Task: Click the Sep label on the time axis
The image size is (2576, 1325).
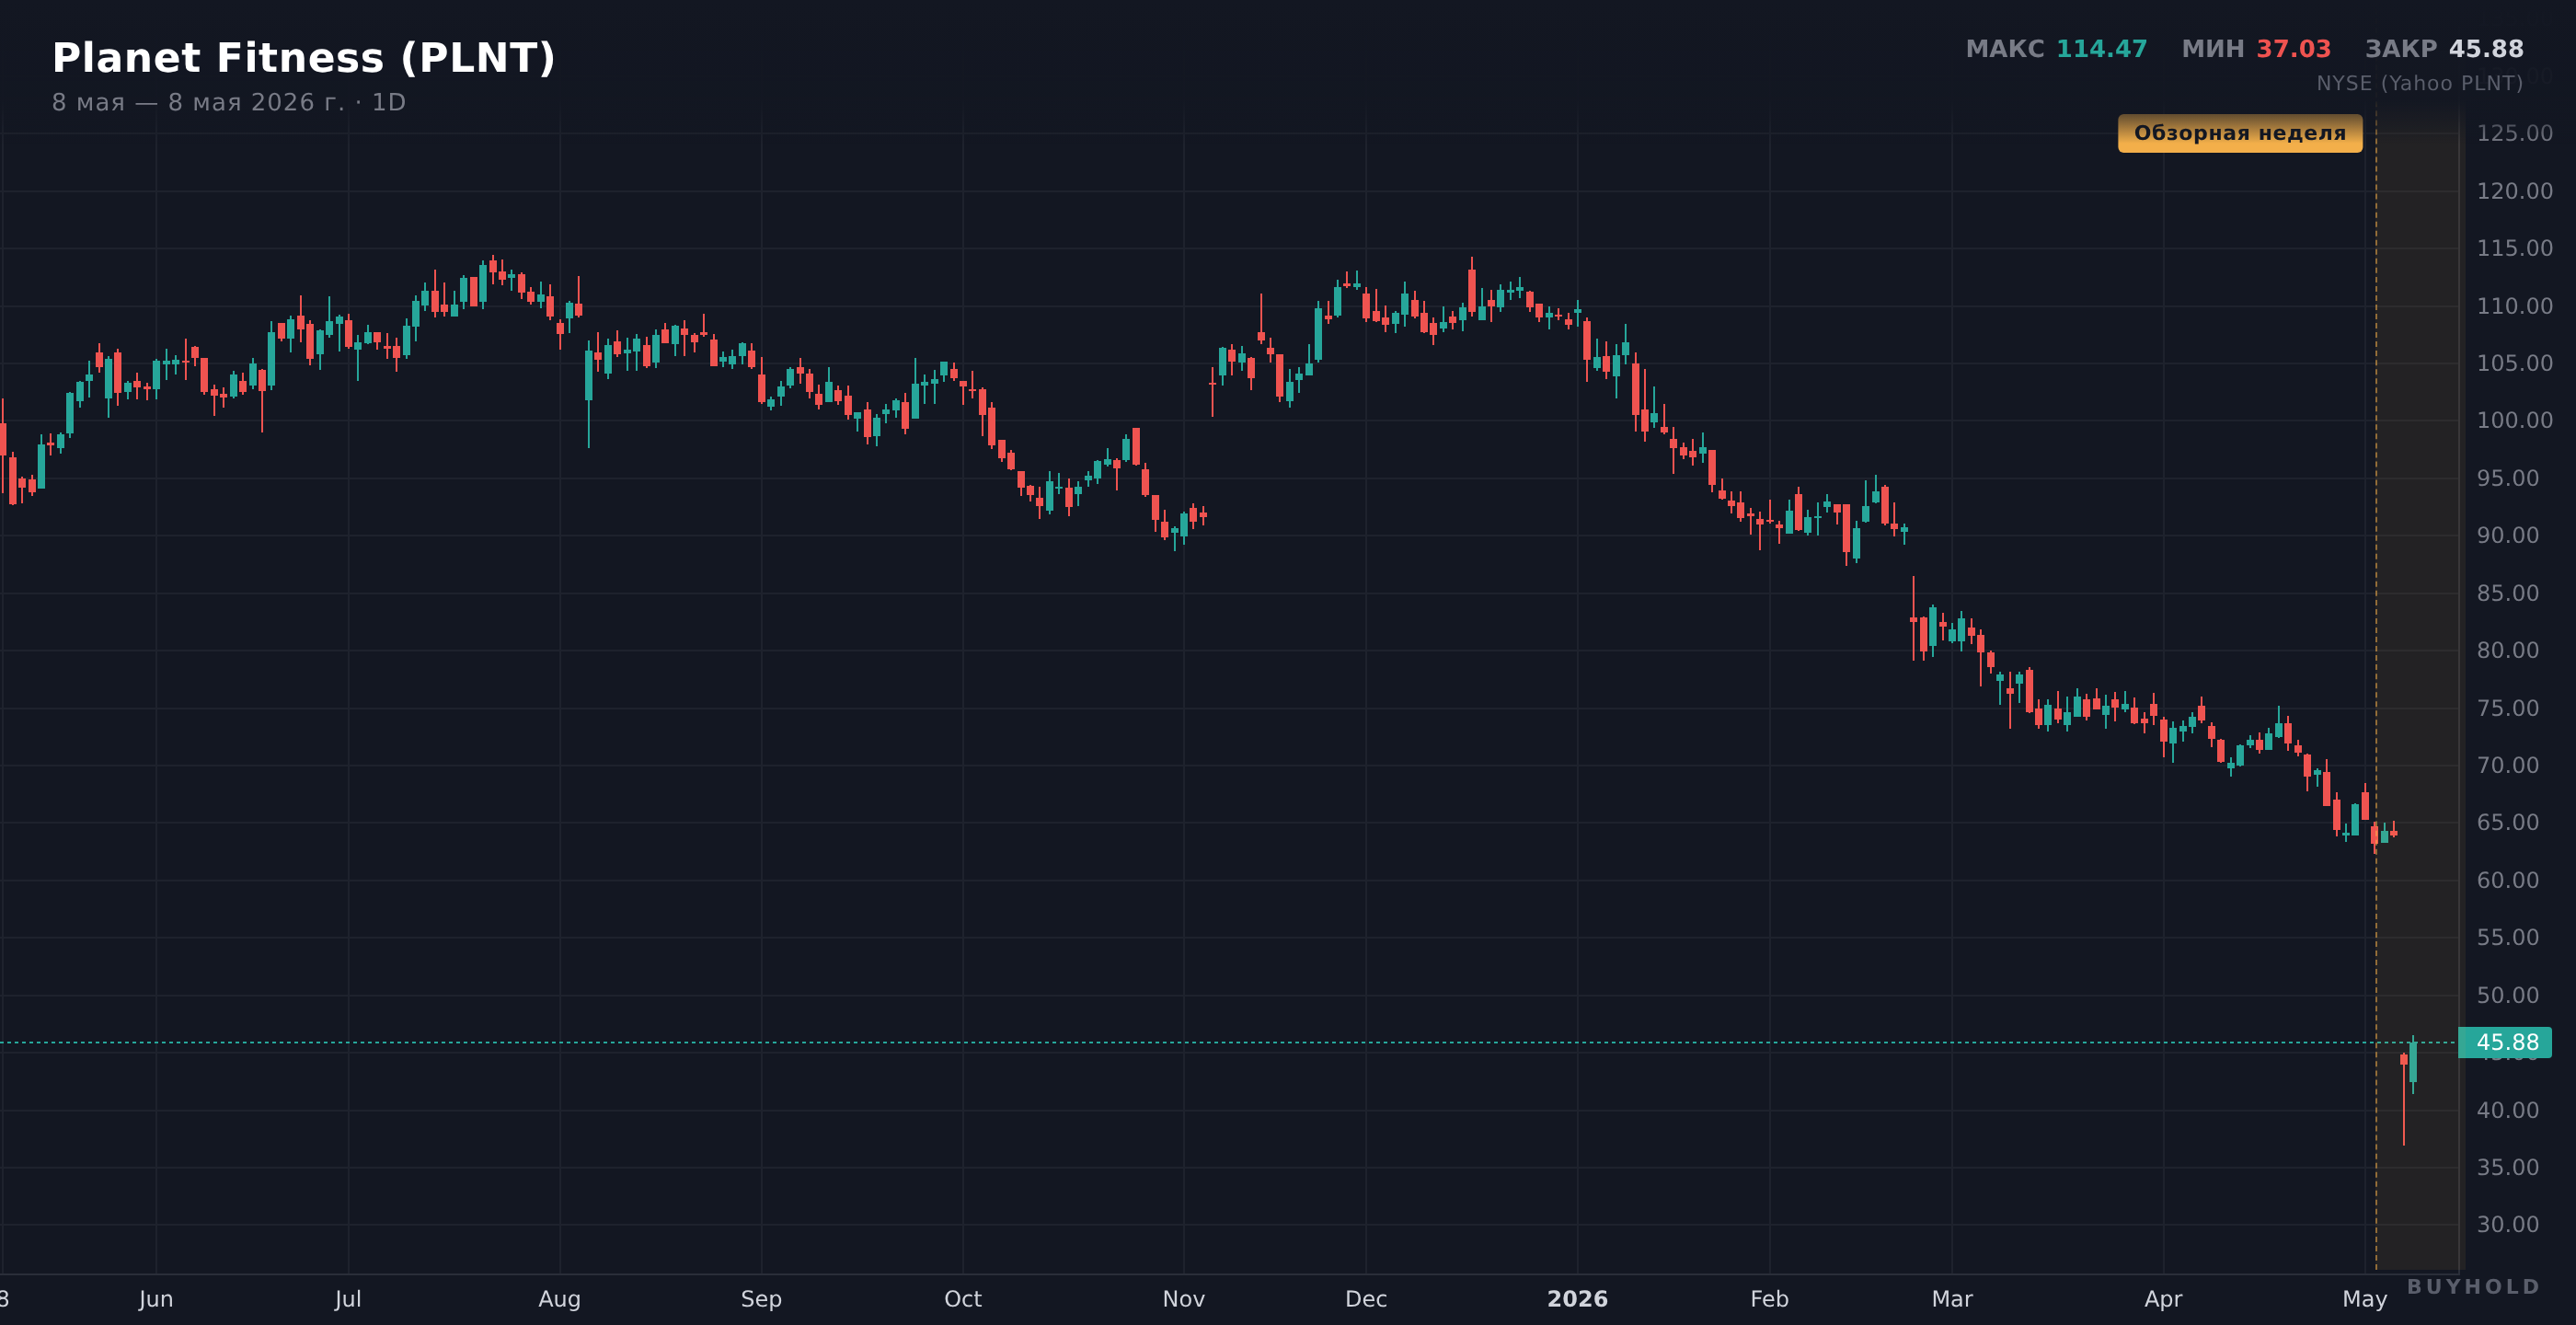Action: click(x=761, y=1299)
